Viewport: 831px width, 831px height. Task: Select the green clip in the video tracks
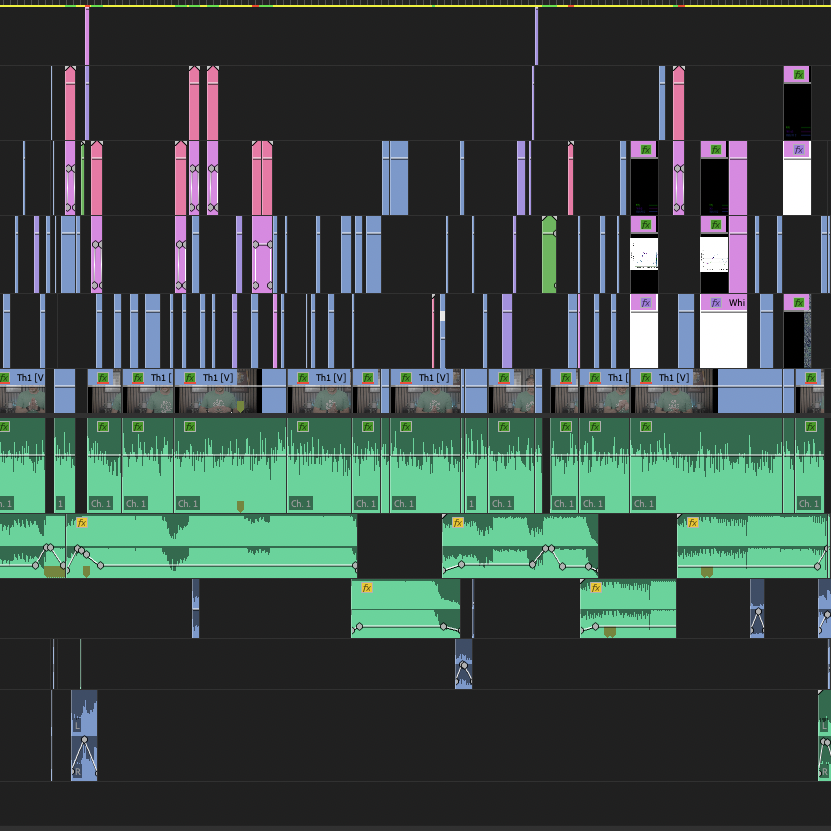pos(549,255)
